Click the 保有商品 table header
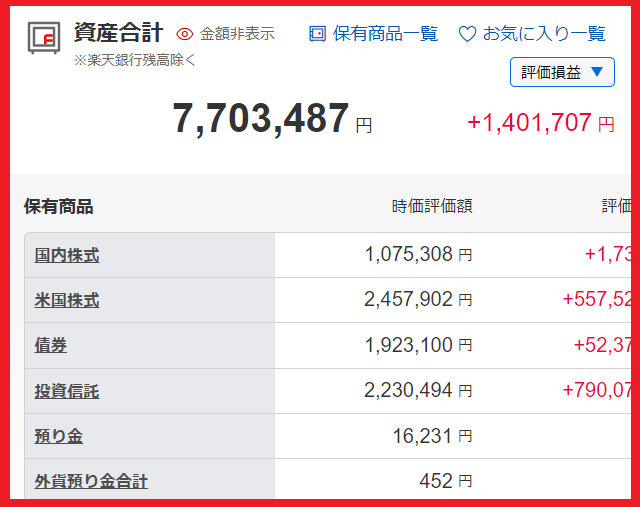The width and height of the screenshot is (640, 507). [x=59, y=206]
